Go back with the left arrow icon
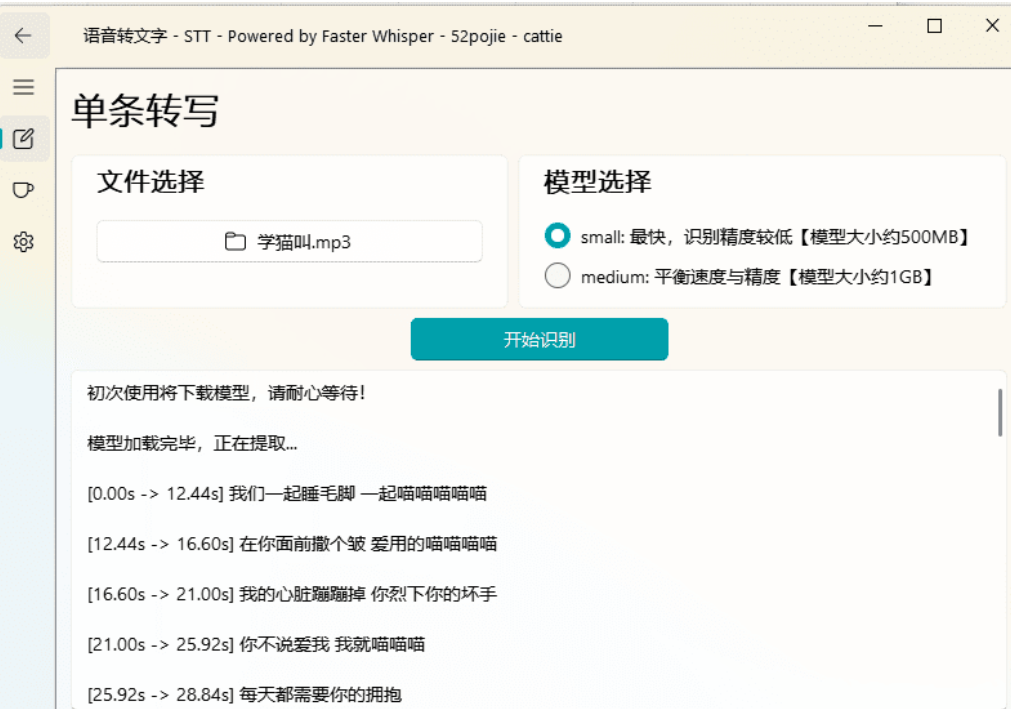Viewport: 1011px width, 709px height. tap(23, 35)
